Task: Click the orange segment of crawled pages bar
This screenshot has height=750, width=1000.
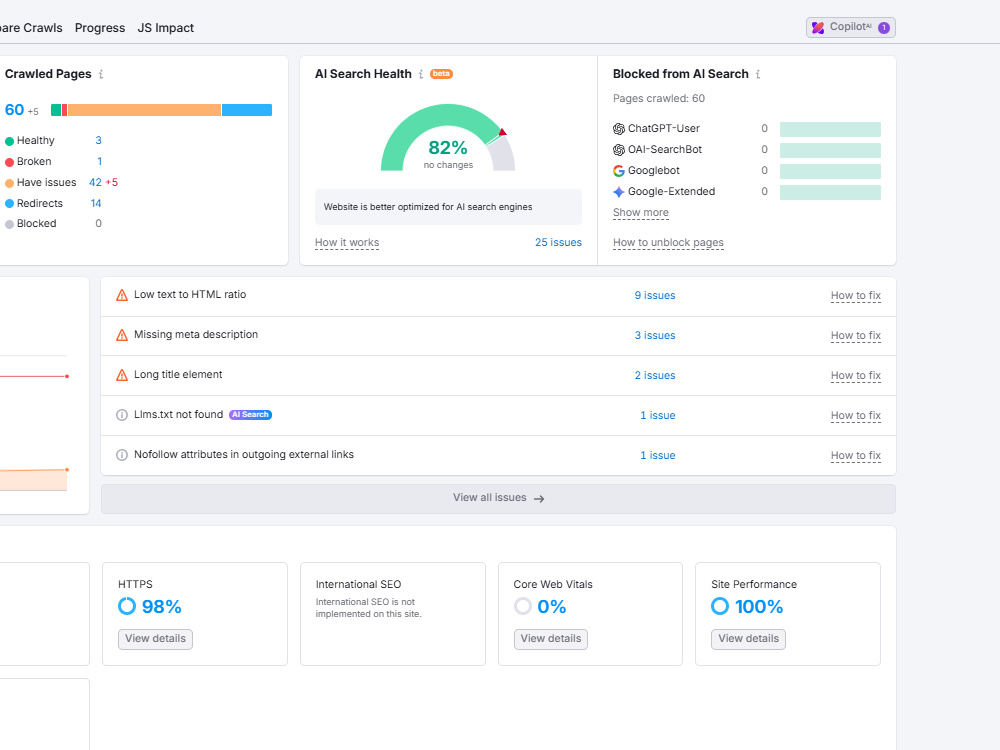Action: click(144, 110)
